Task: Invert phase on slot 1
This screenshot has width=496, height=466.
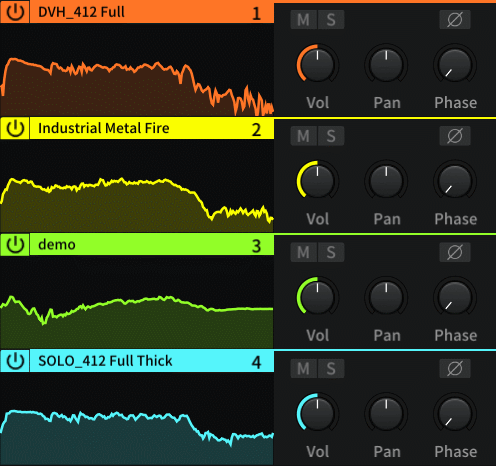Action: (x=455, y=19)
